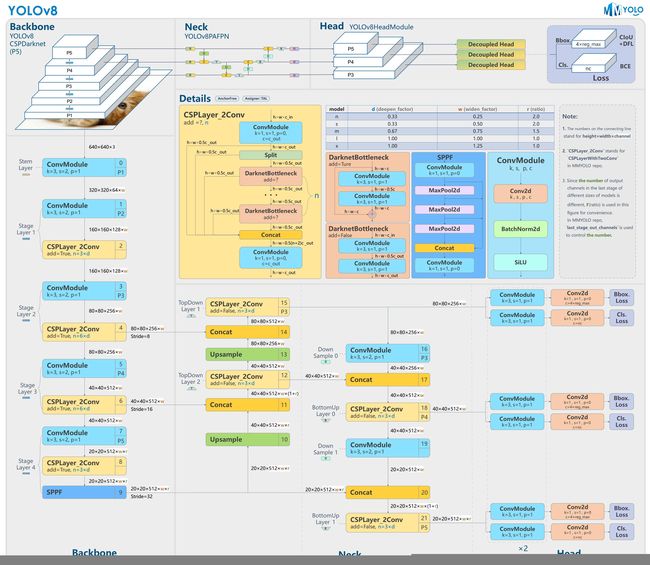Viewport: 650px width, 565px height.
Task: Select ConvModule block number 19
Action: [388, 448]
